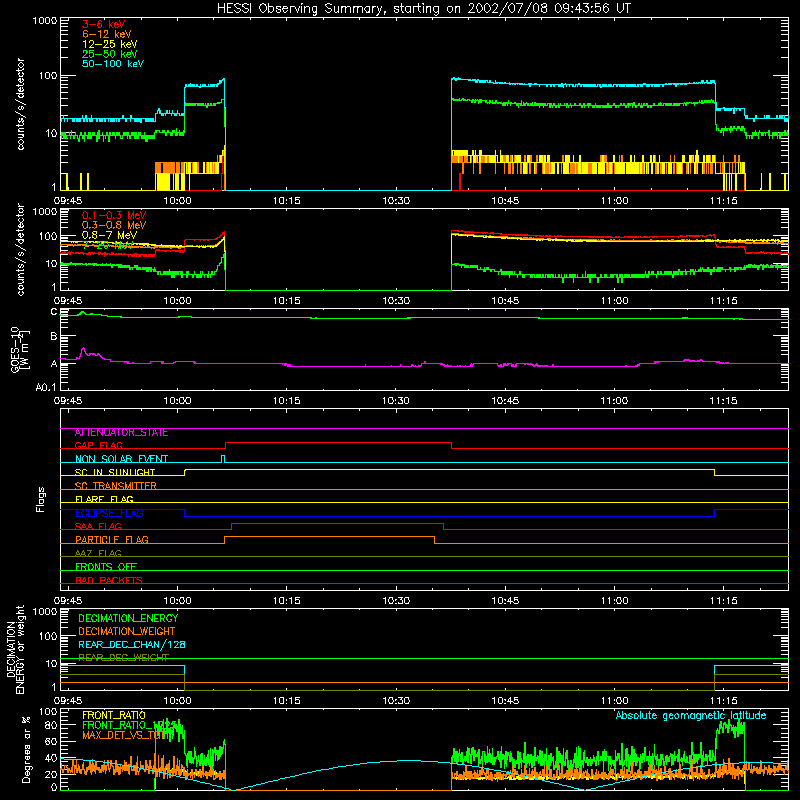Click the rising step of the yellow SC_IN_SUNLIGHT line

(185, 472)
